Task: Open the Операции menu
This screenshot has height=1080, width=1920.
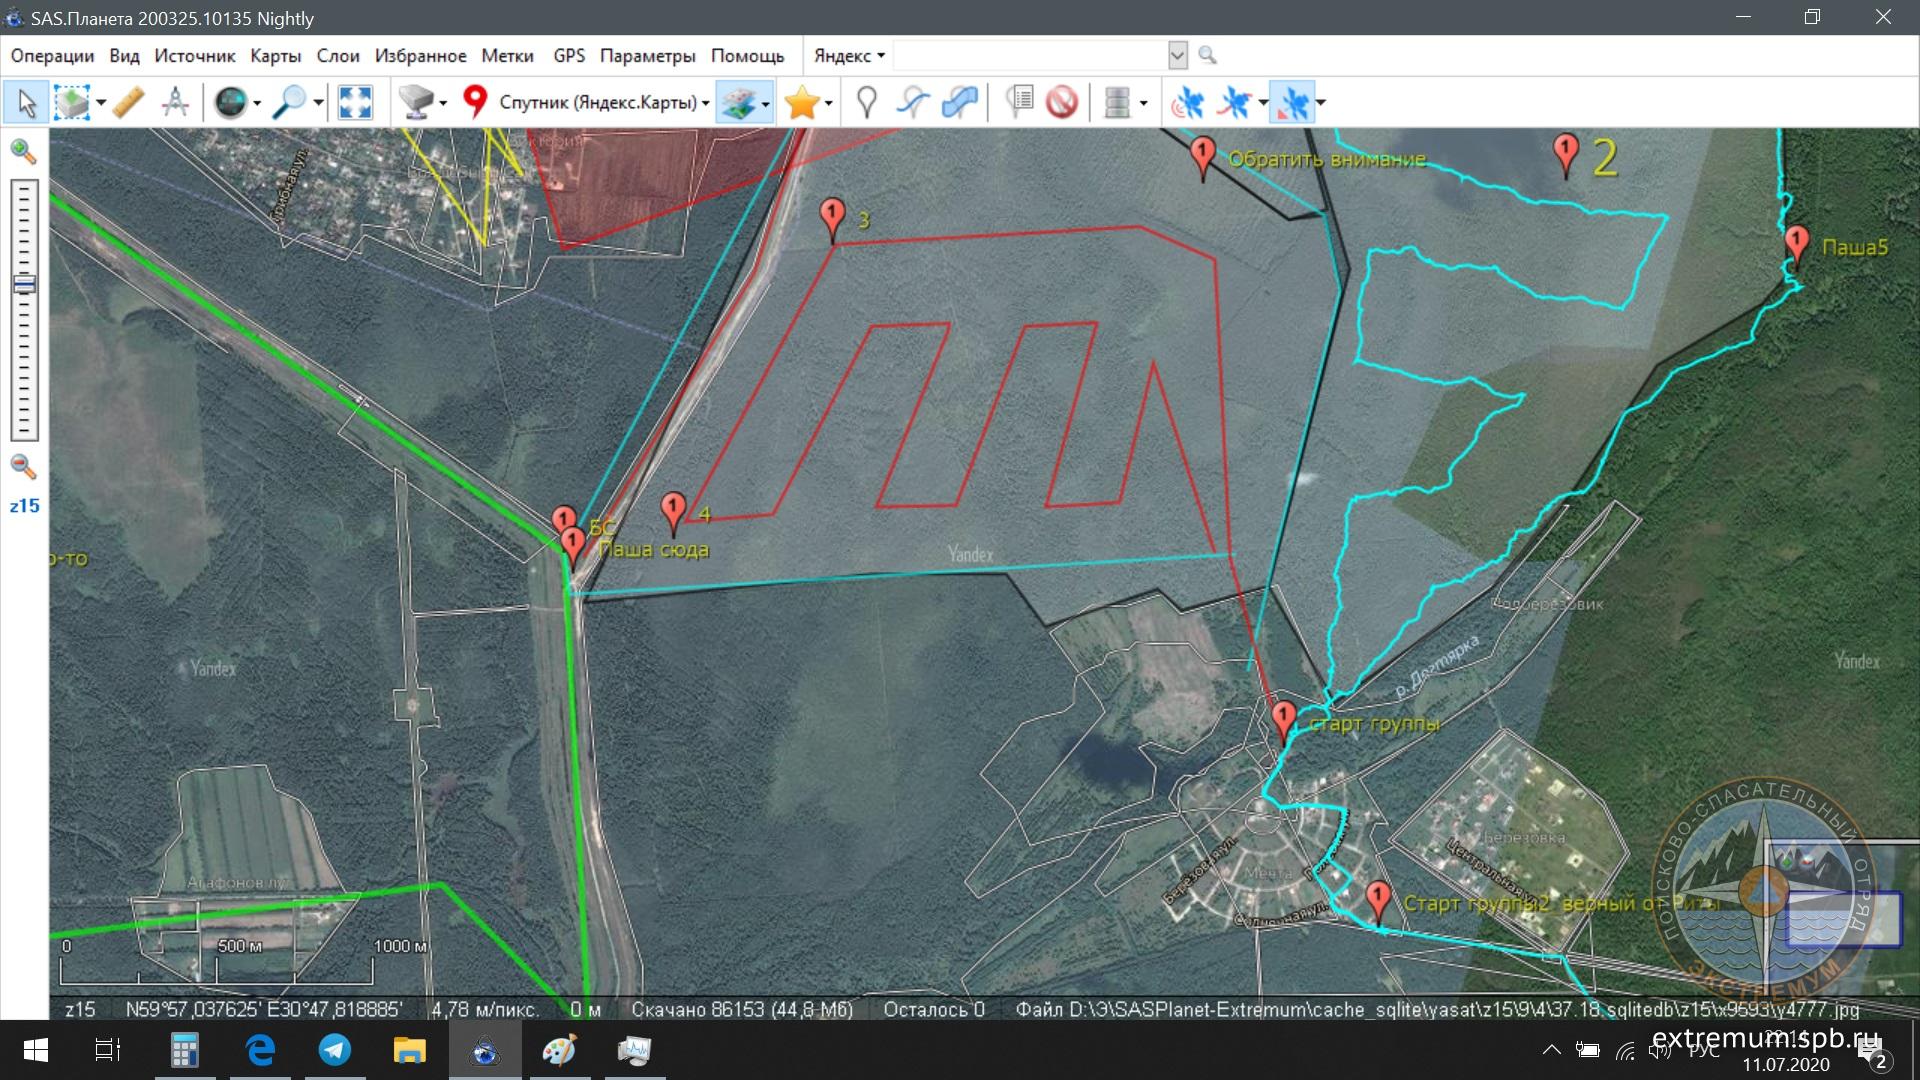Action: pos(52,56)
